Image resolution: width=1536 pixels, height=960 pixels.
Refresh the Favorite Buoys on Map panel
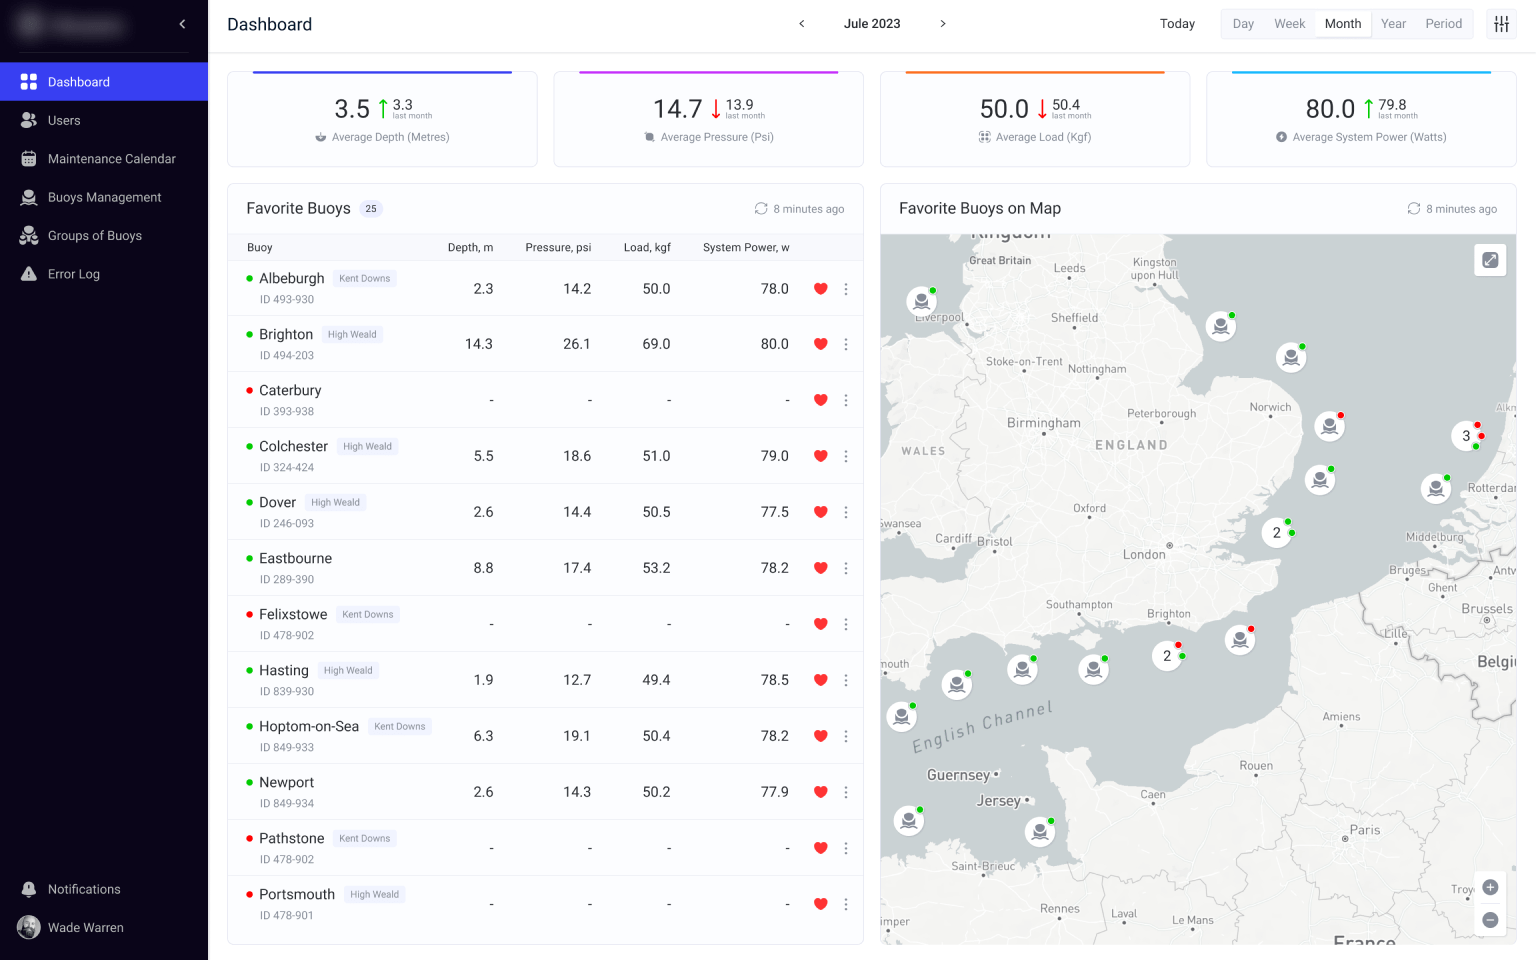point(1413,208)
